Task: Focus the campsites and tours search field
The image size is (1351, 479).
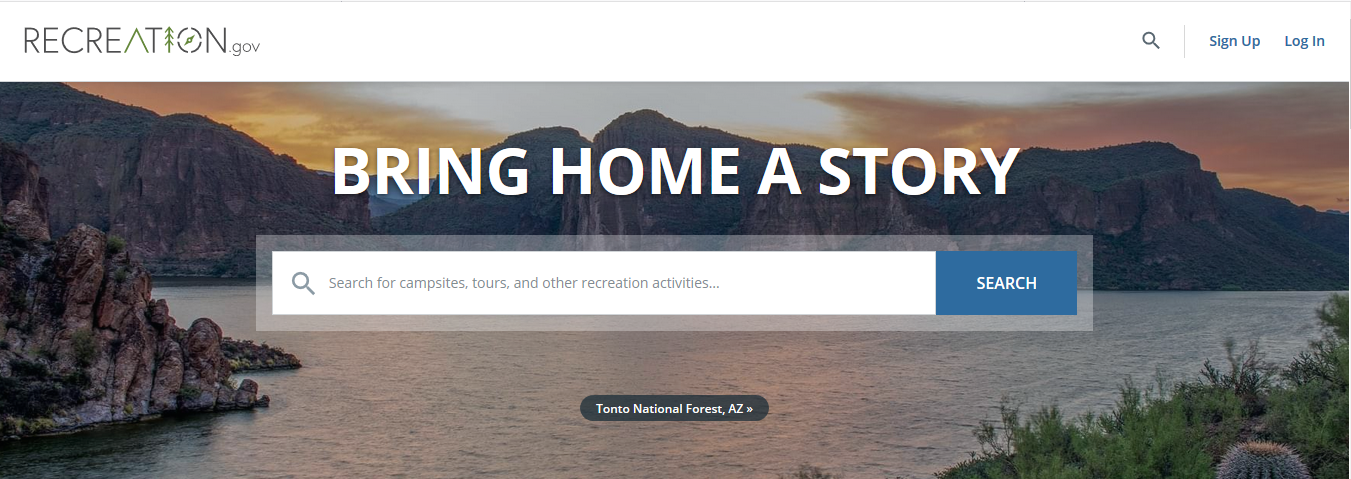Action: tap(604, 283)
